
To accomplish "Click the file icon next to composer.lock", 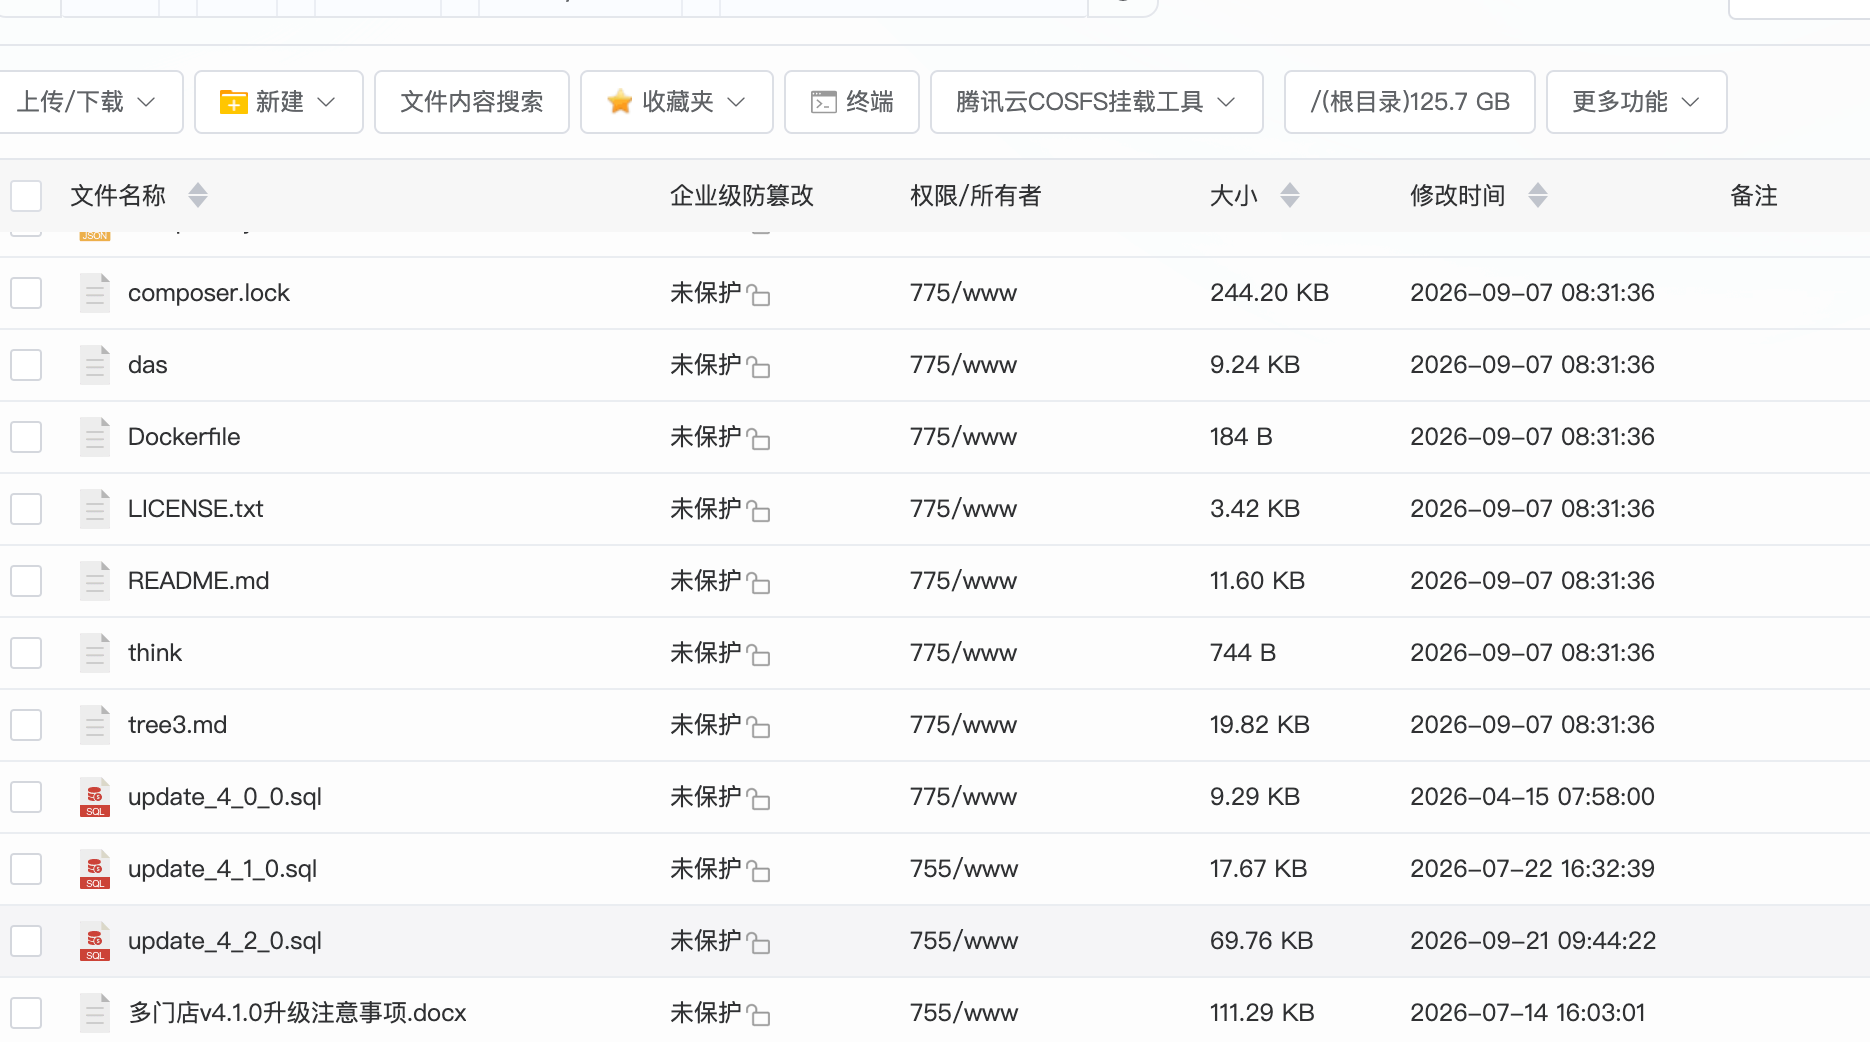I will click(95, 293).
